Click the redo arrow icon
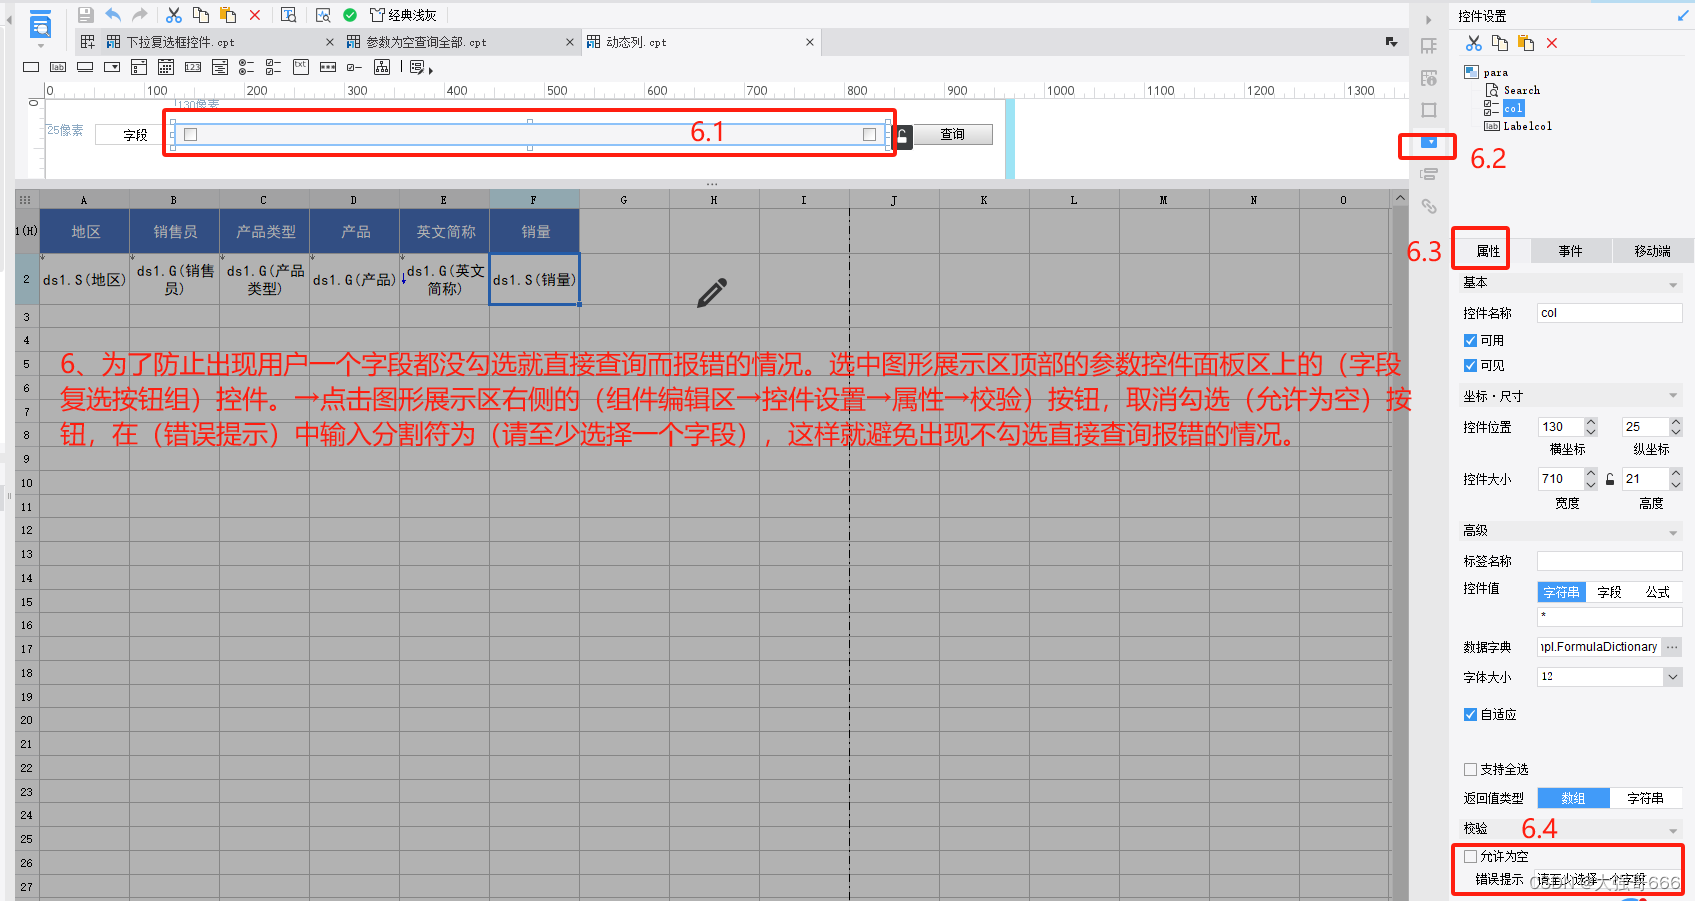The height and width of the screenshot is (901, 1695). (140, 15)
